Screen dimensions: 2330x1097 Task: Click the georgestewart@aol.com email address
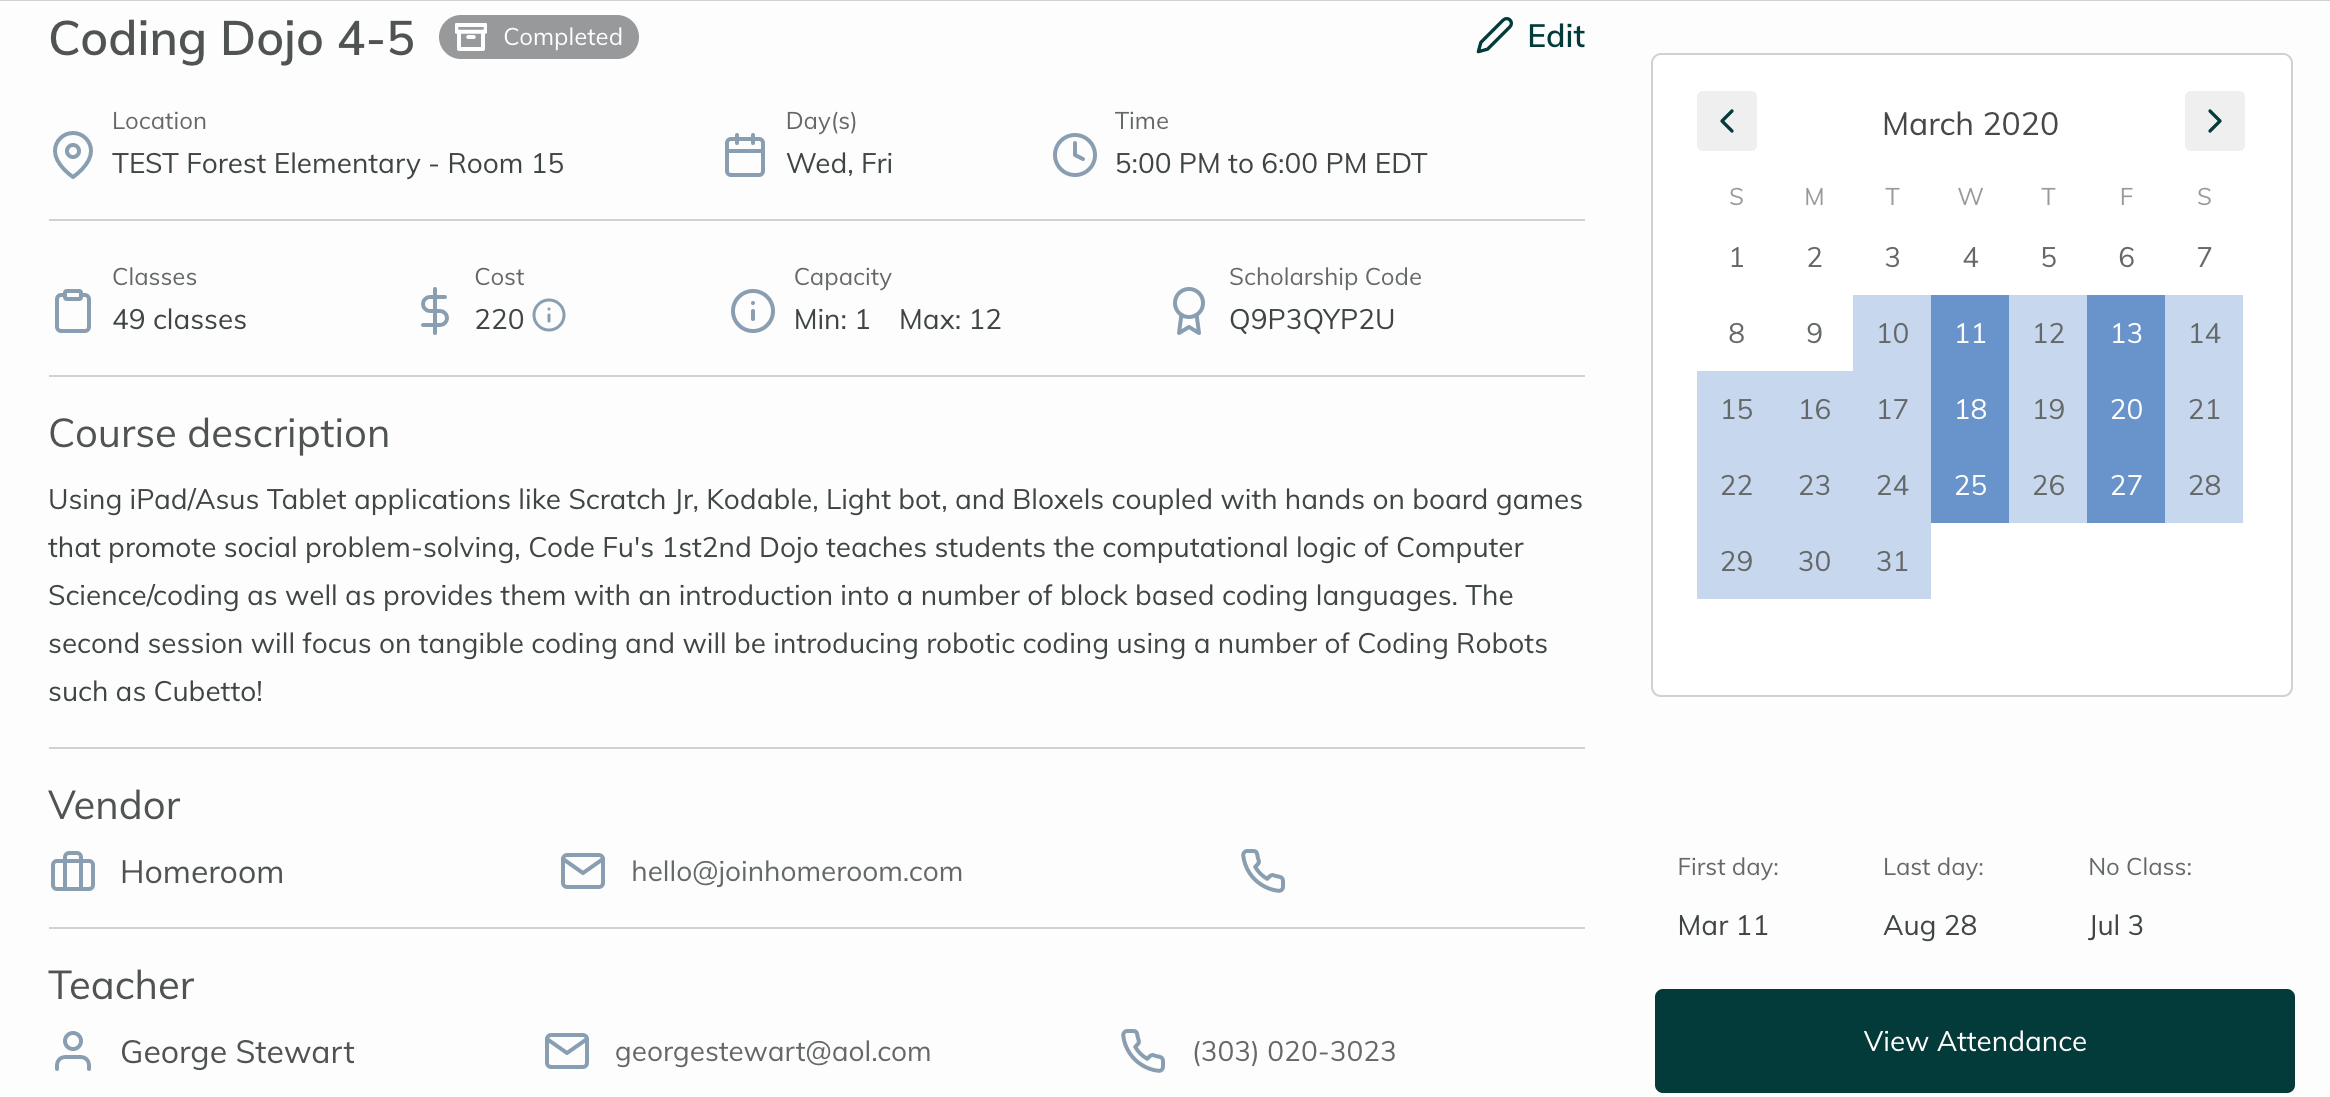[x=772, y=1051]
